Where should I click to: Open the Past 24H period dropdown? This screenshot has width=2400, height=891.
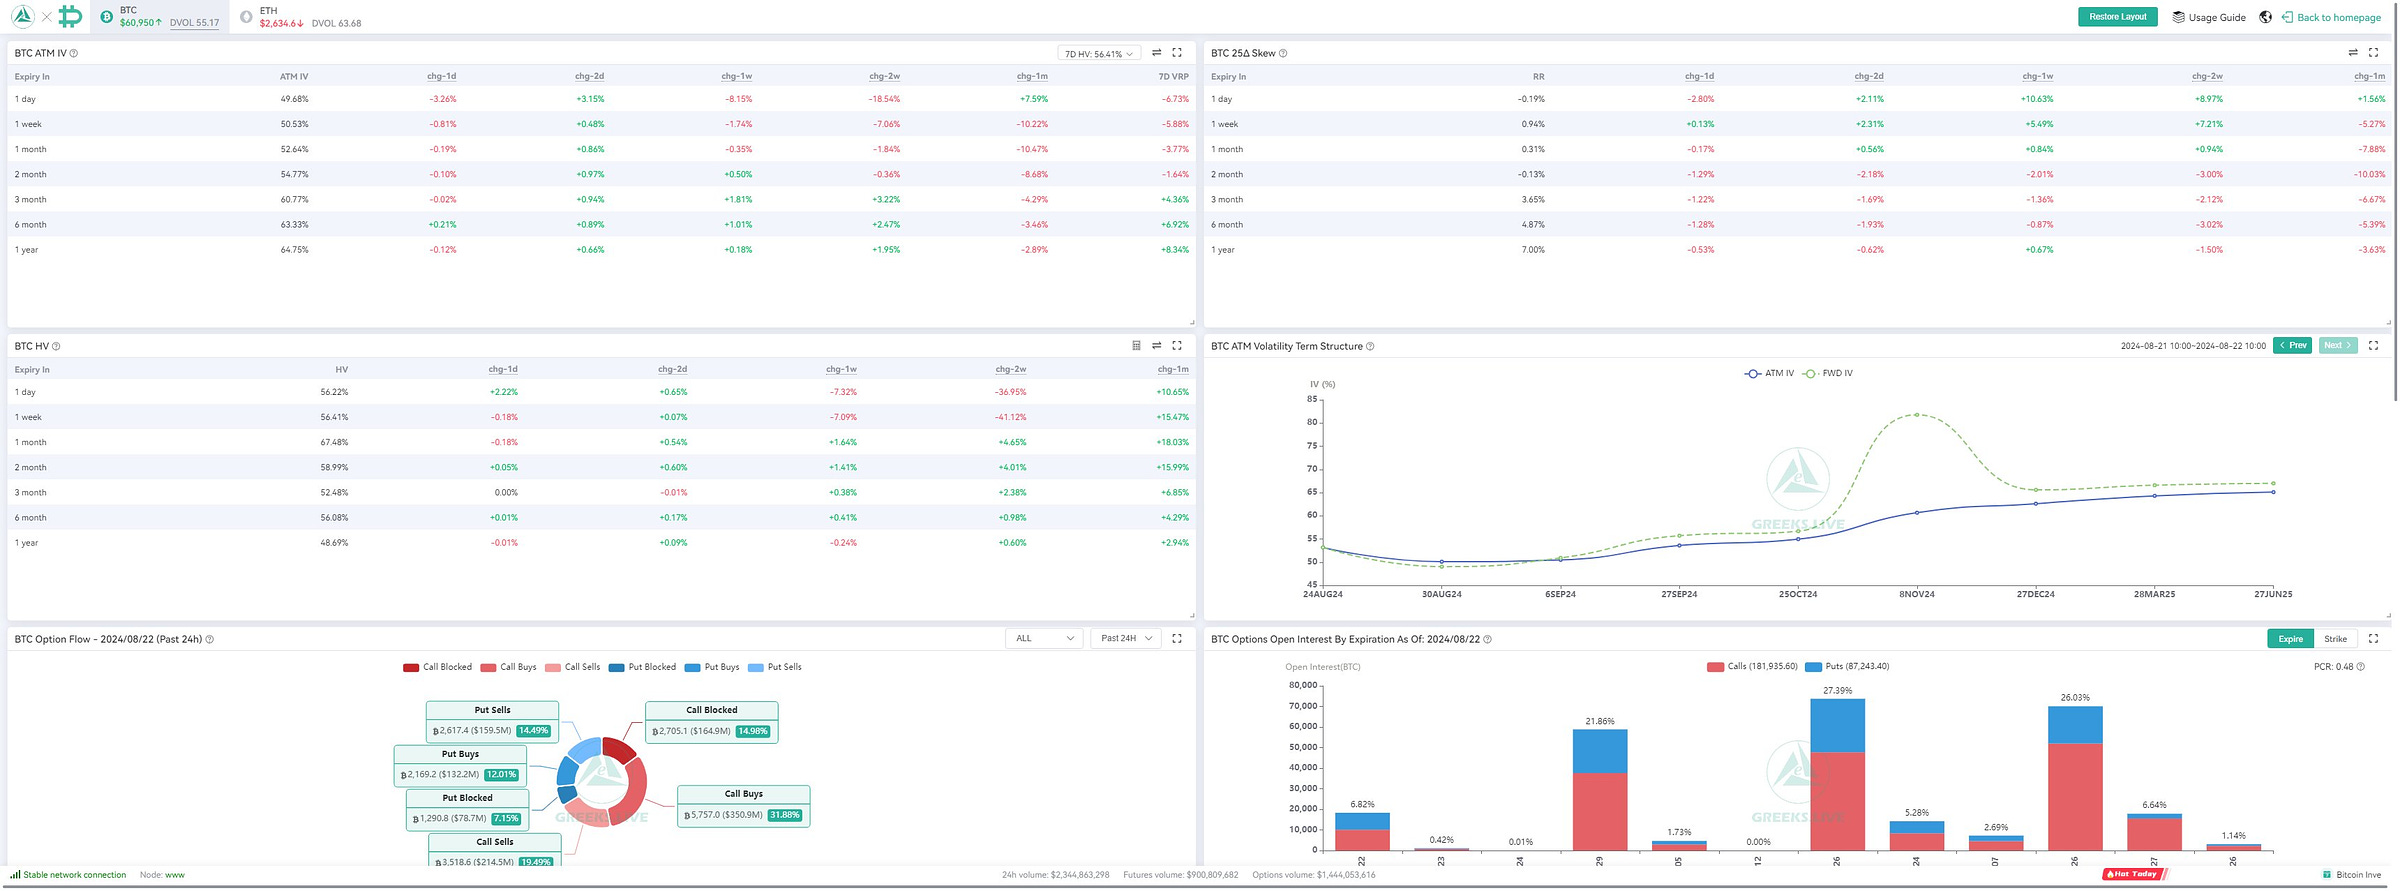1125,638
